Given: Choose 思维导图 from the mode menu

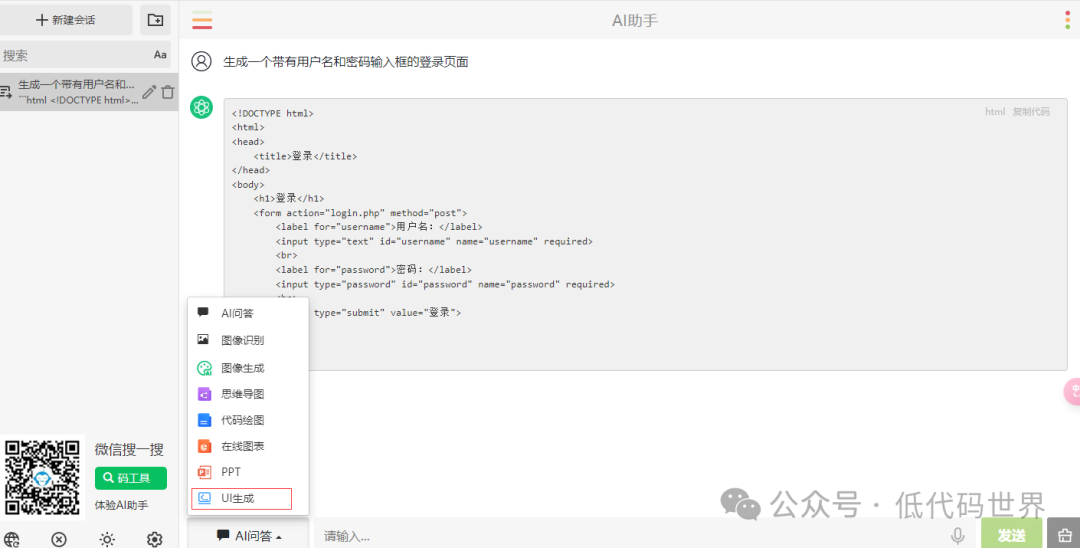Looking at the screenshot, I should pos(248,394).
